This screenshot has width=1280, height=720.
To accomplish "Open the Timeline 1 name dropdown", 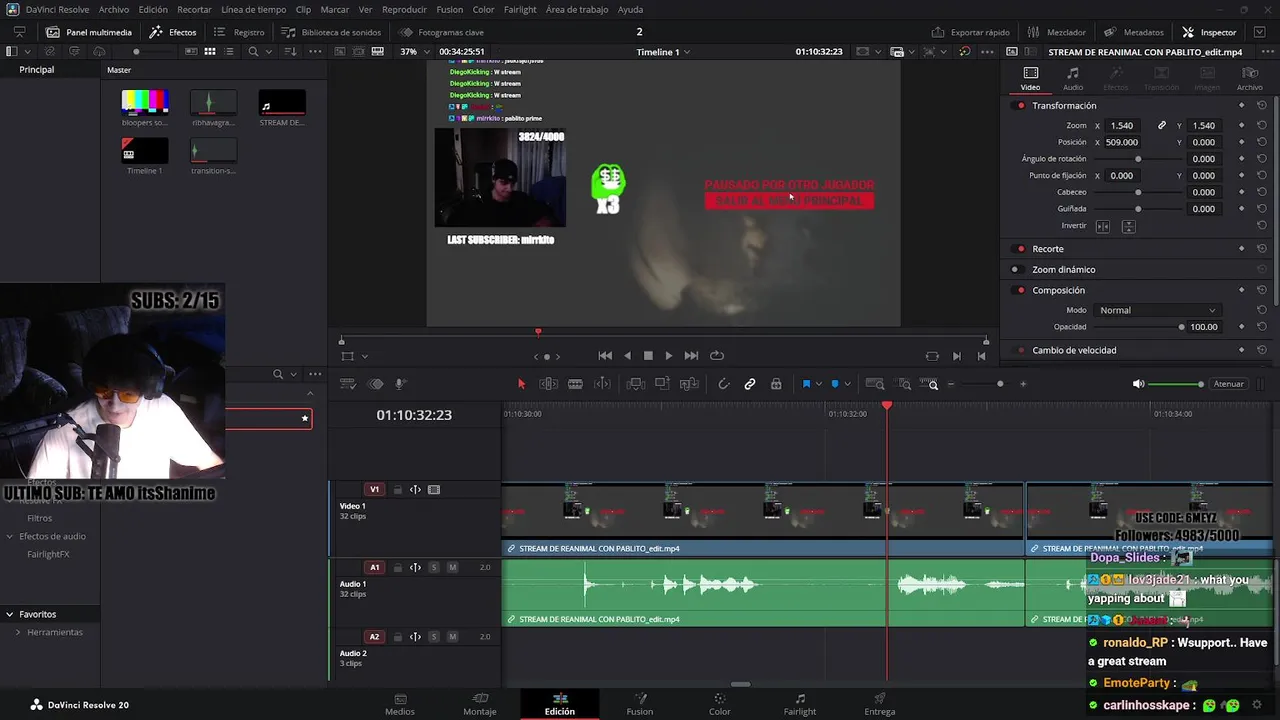I will click(x=662, y=52).
